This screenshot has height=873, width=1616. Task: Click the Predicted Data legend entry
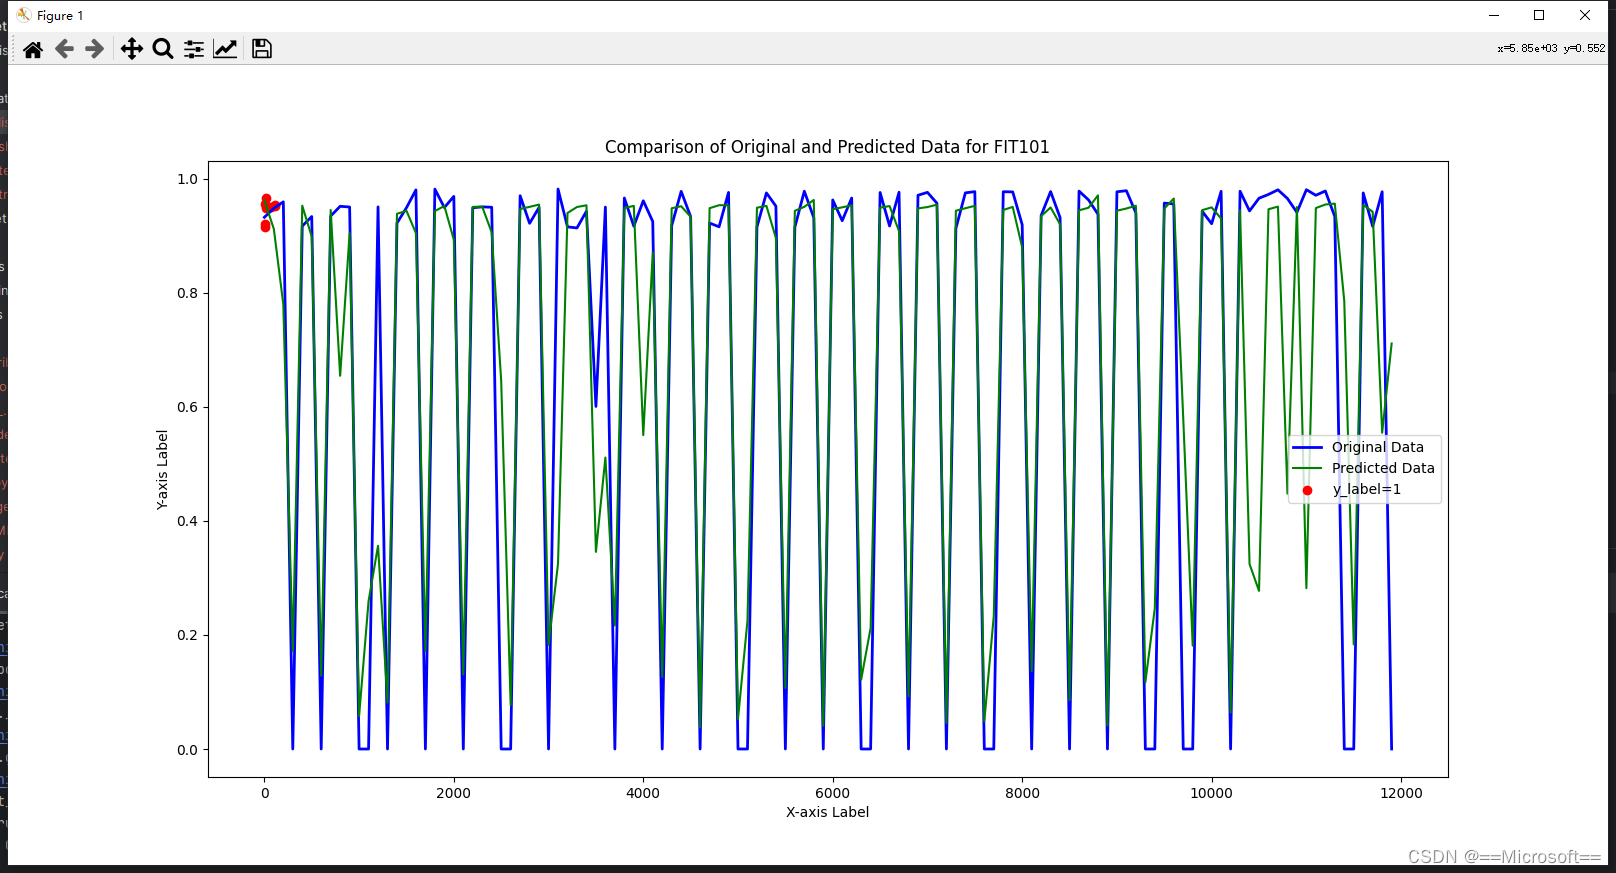click(1383, 468)
